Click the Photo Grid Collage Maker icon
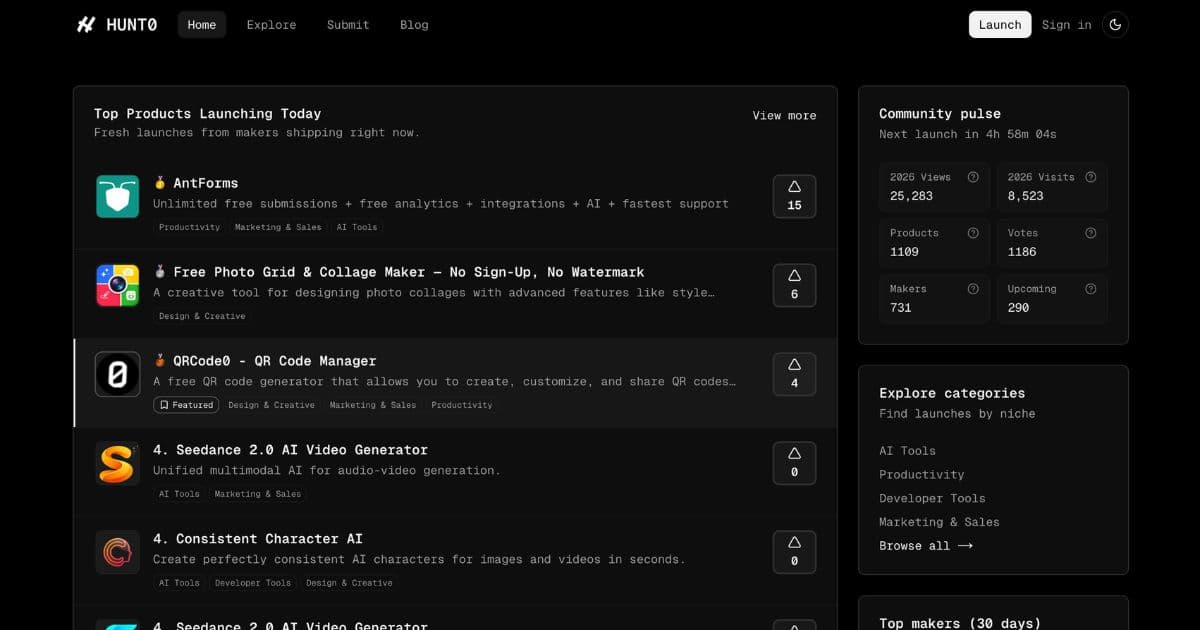The image size is (1200, 630). [x=117, y=285]
